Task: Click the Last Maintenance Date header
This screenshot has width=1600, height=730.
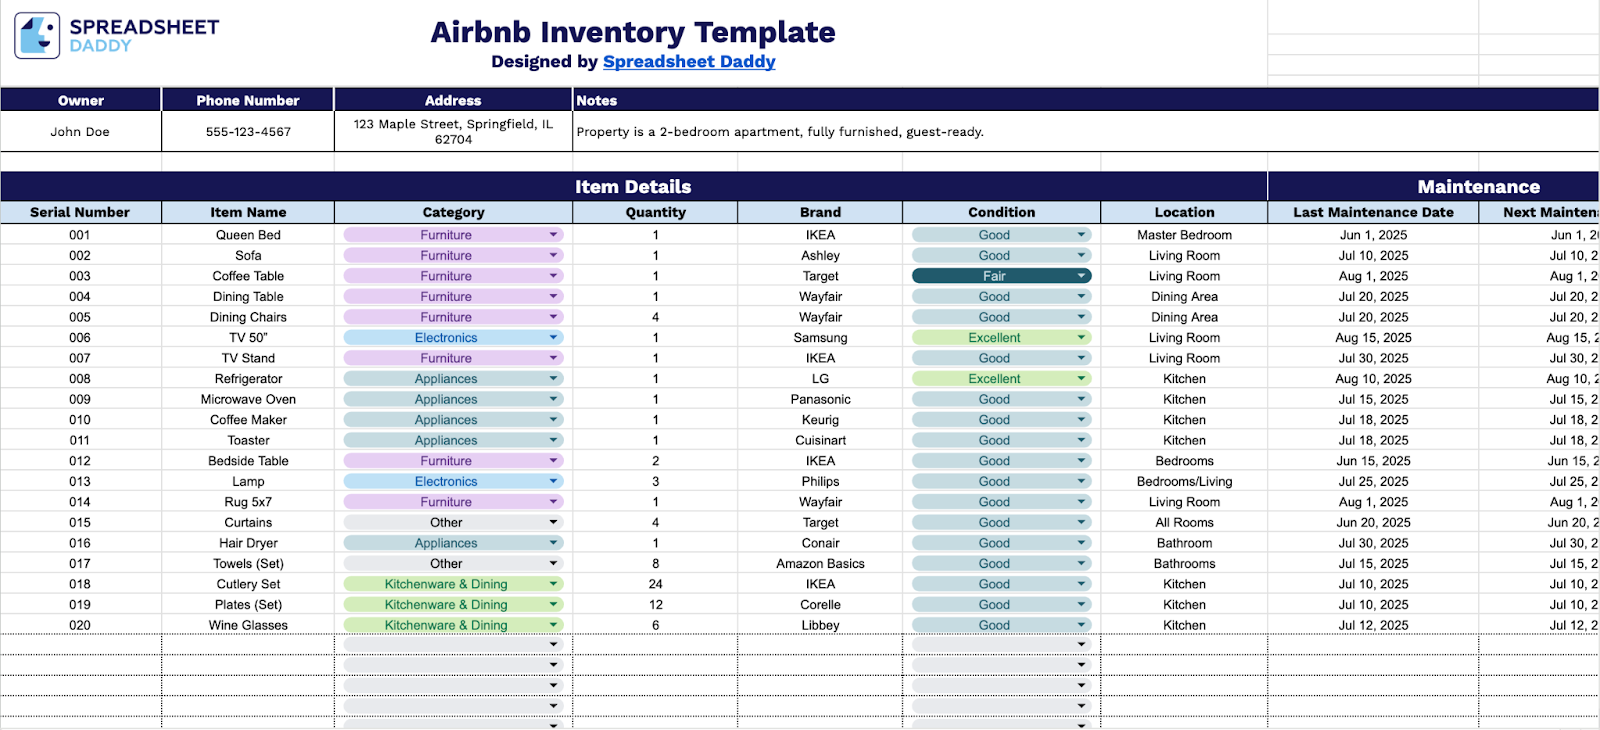Action: tap(1372, 212)
